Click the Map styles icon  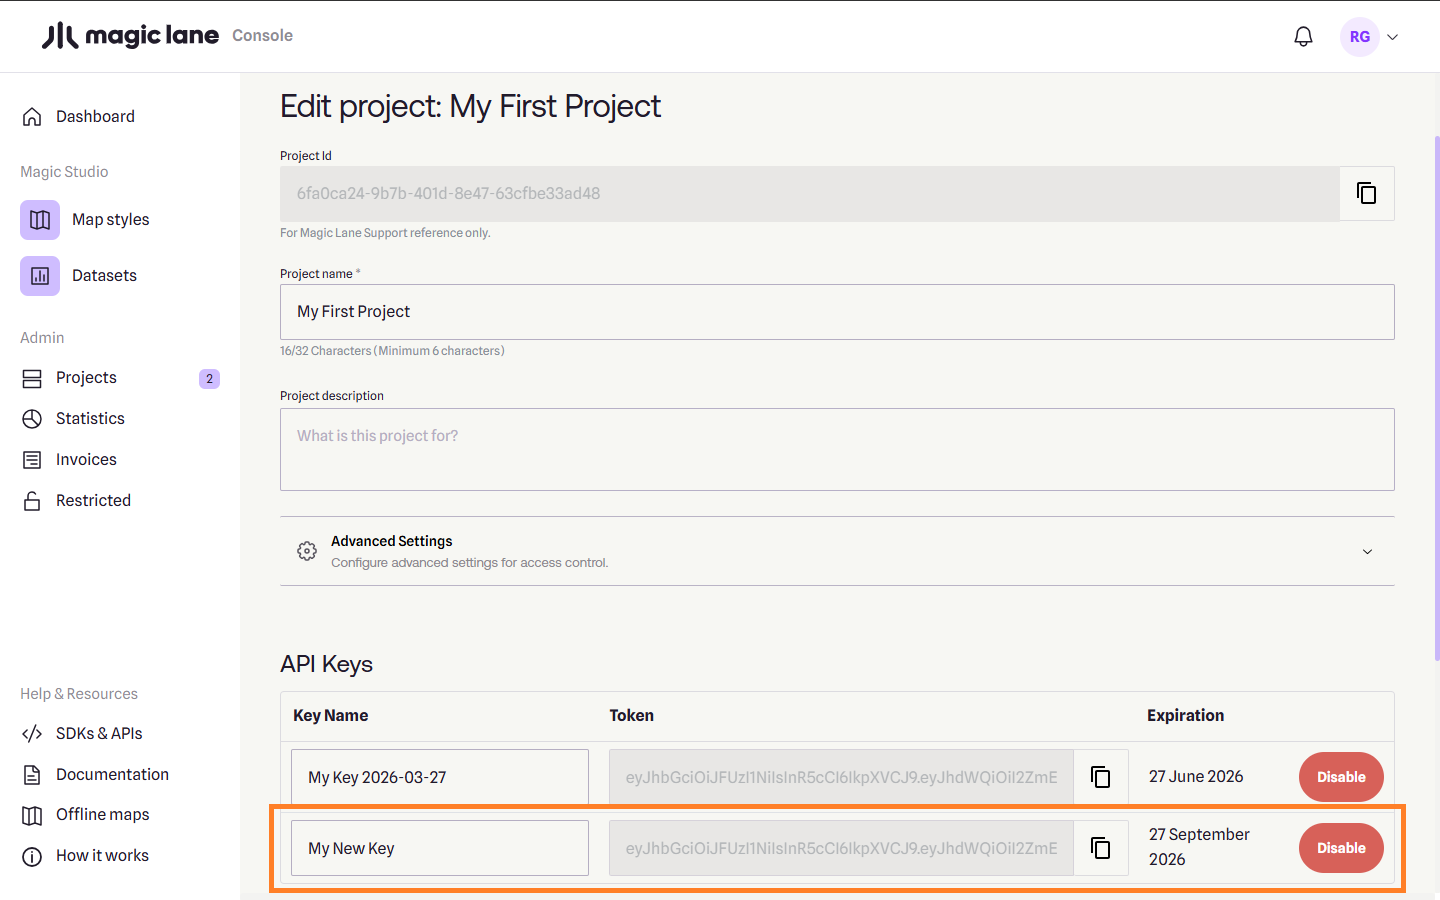click(x=40, y=220)
